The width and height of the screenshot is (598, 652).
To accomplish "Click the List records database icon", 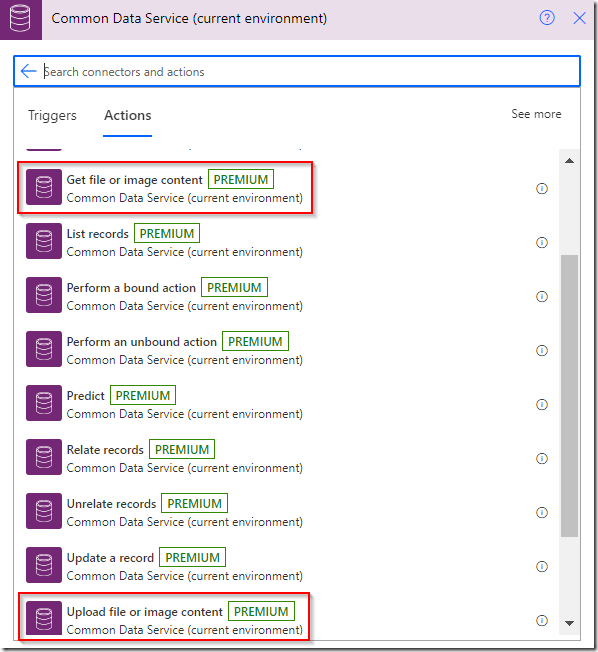I will 44,241.
